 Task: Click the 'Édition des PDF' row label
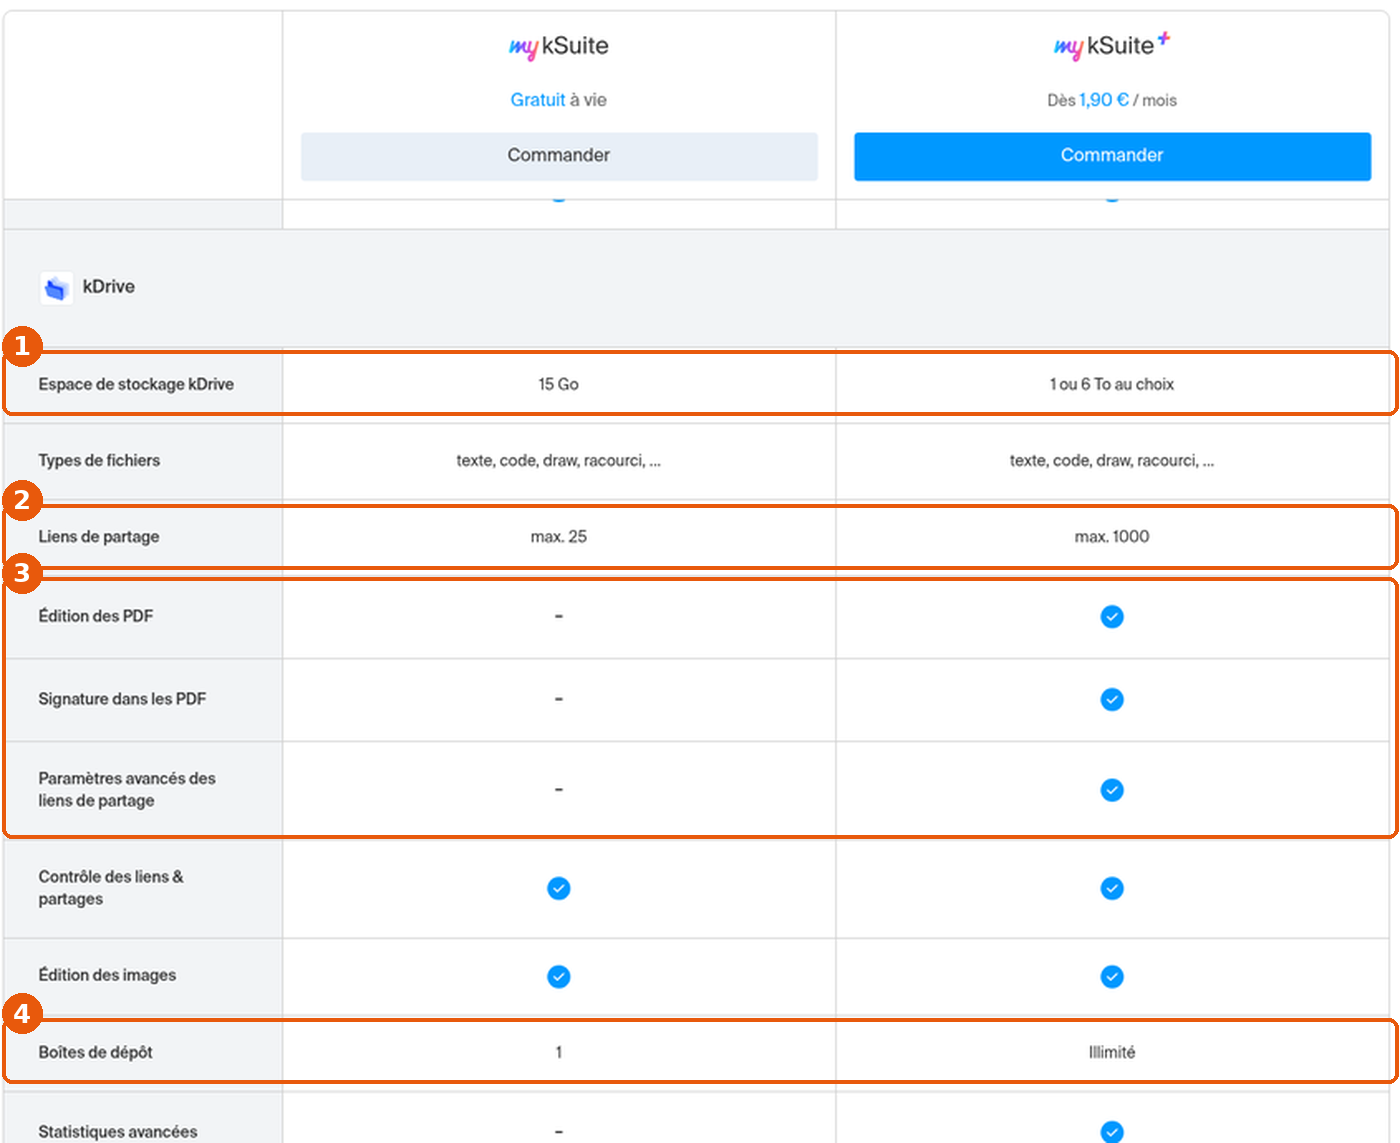(96, 616)
